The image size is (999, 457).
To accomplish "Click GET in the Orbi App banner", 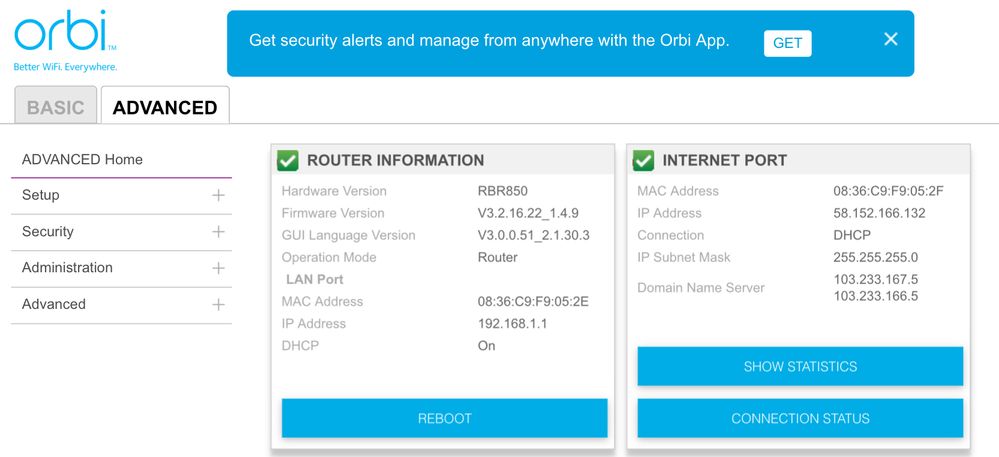I will pos(787,43).
